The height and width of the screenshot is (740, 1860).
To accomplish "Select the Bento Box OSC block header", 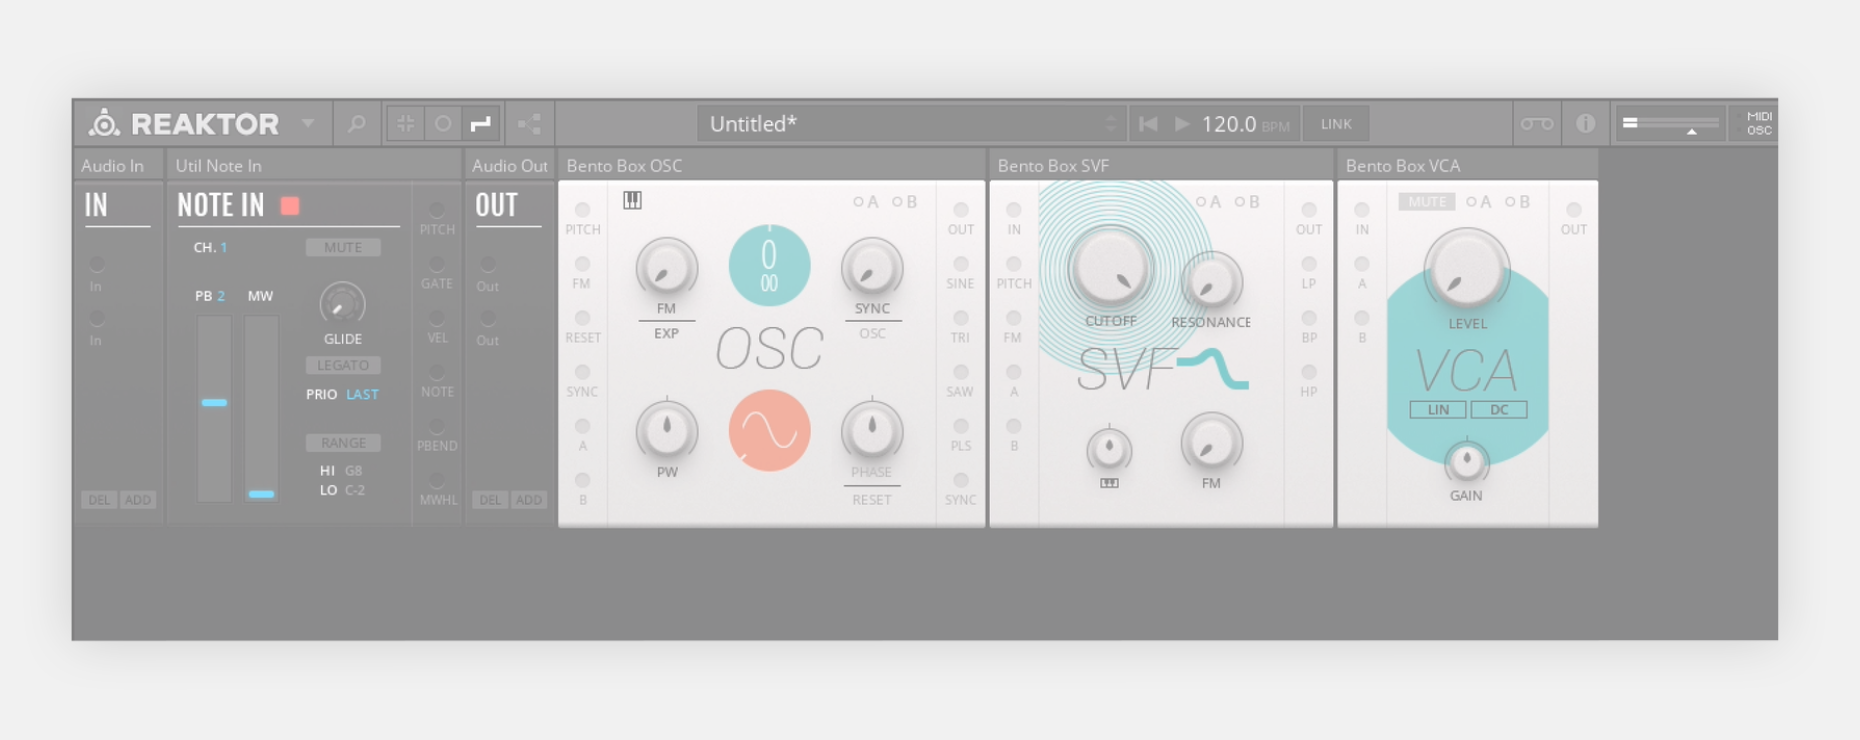I will pyautogui.click(x=771, y=166).
